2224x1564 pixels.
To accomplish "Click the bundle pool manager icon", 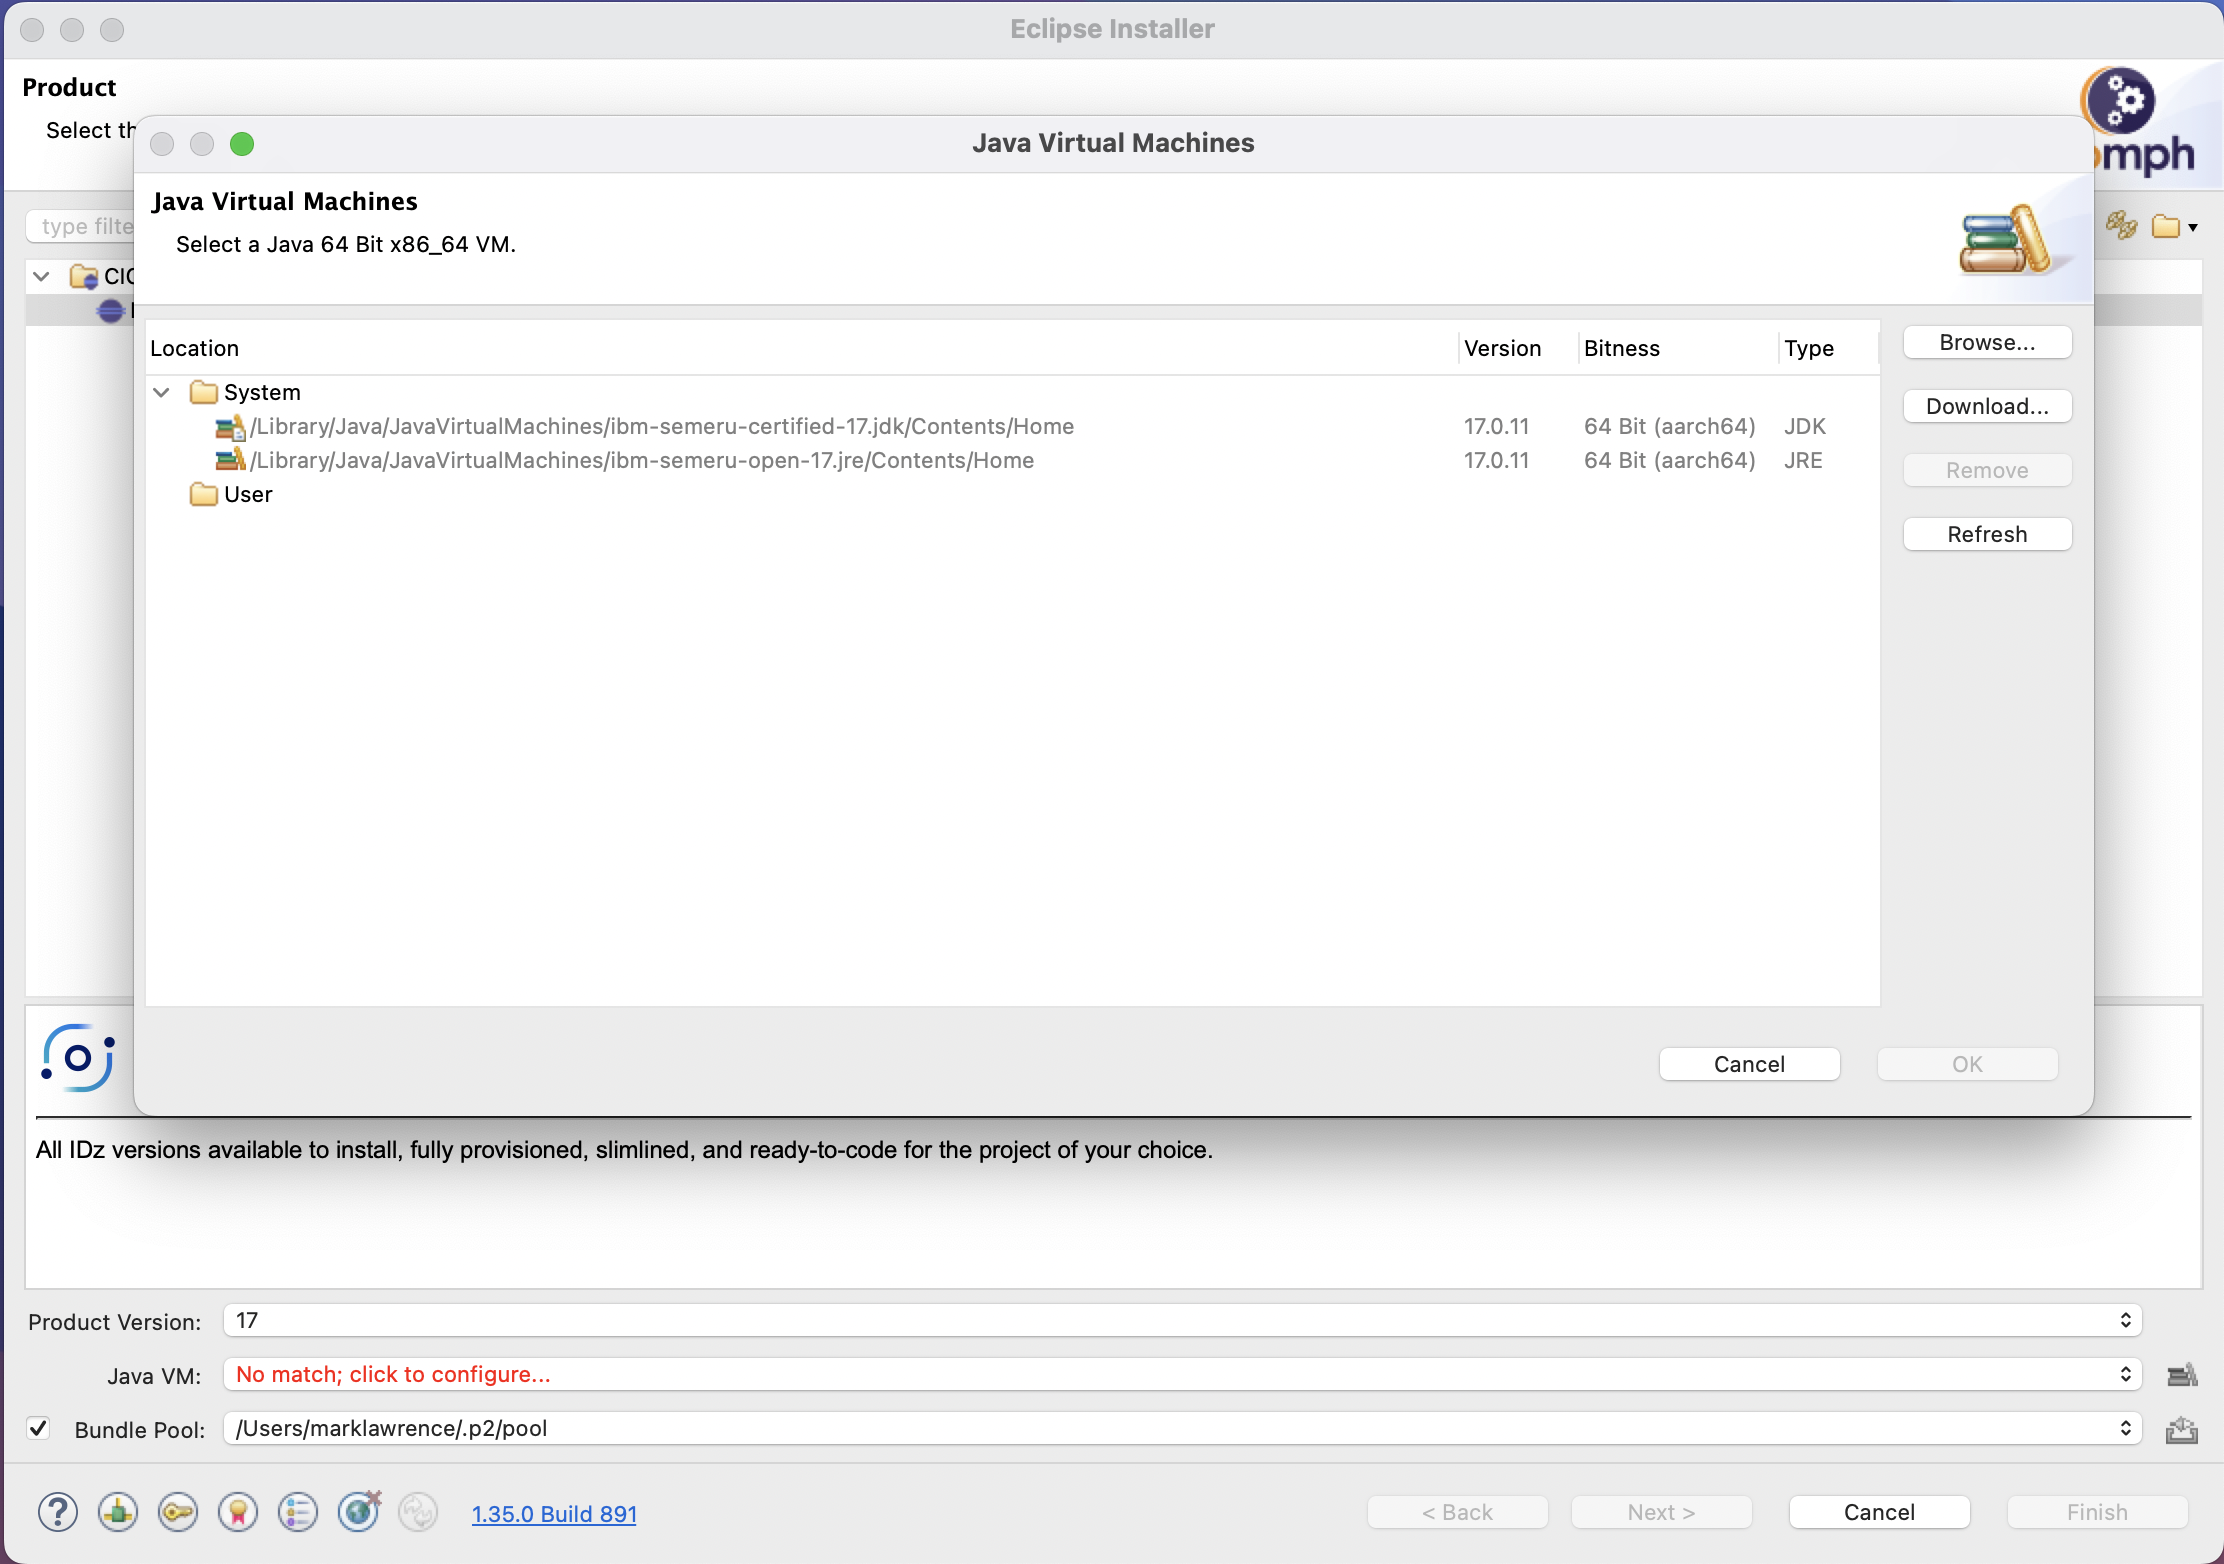I will pyautogui.click(x=2181, y=1430).
